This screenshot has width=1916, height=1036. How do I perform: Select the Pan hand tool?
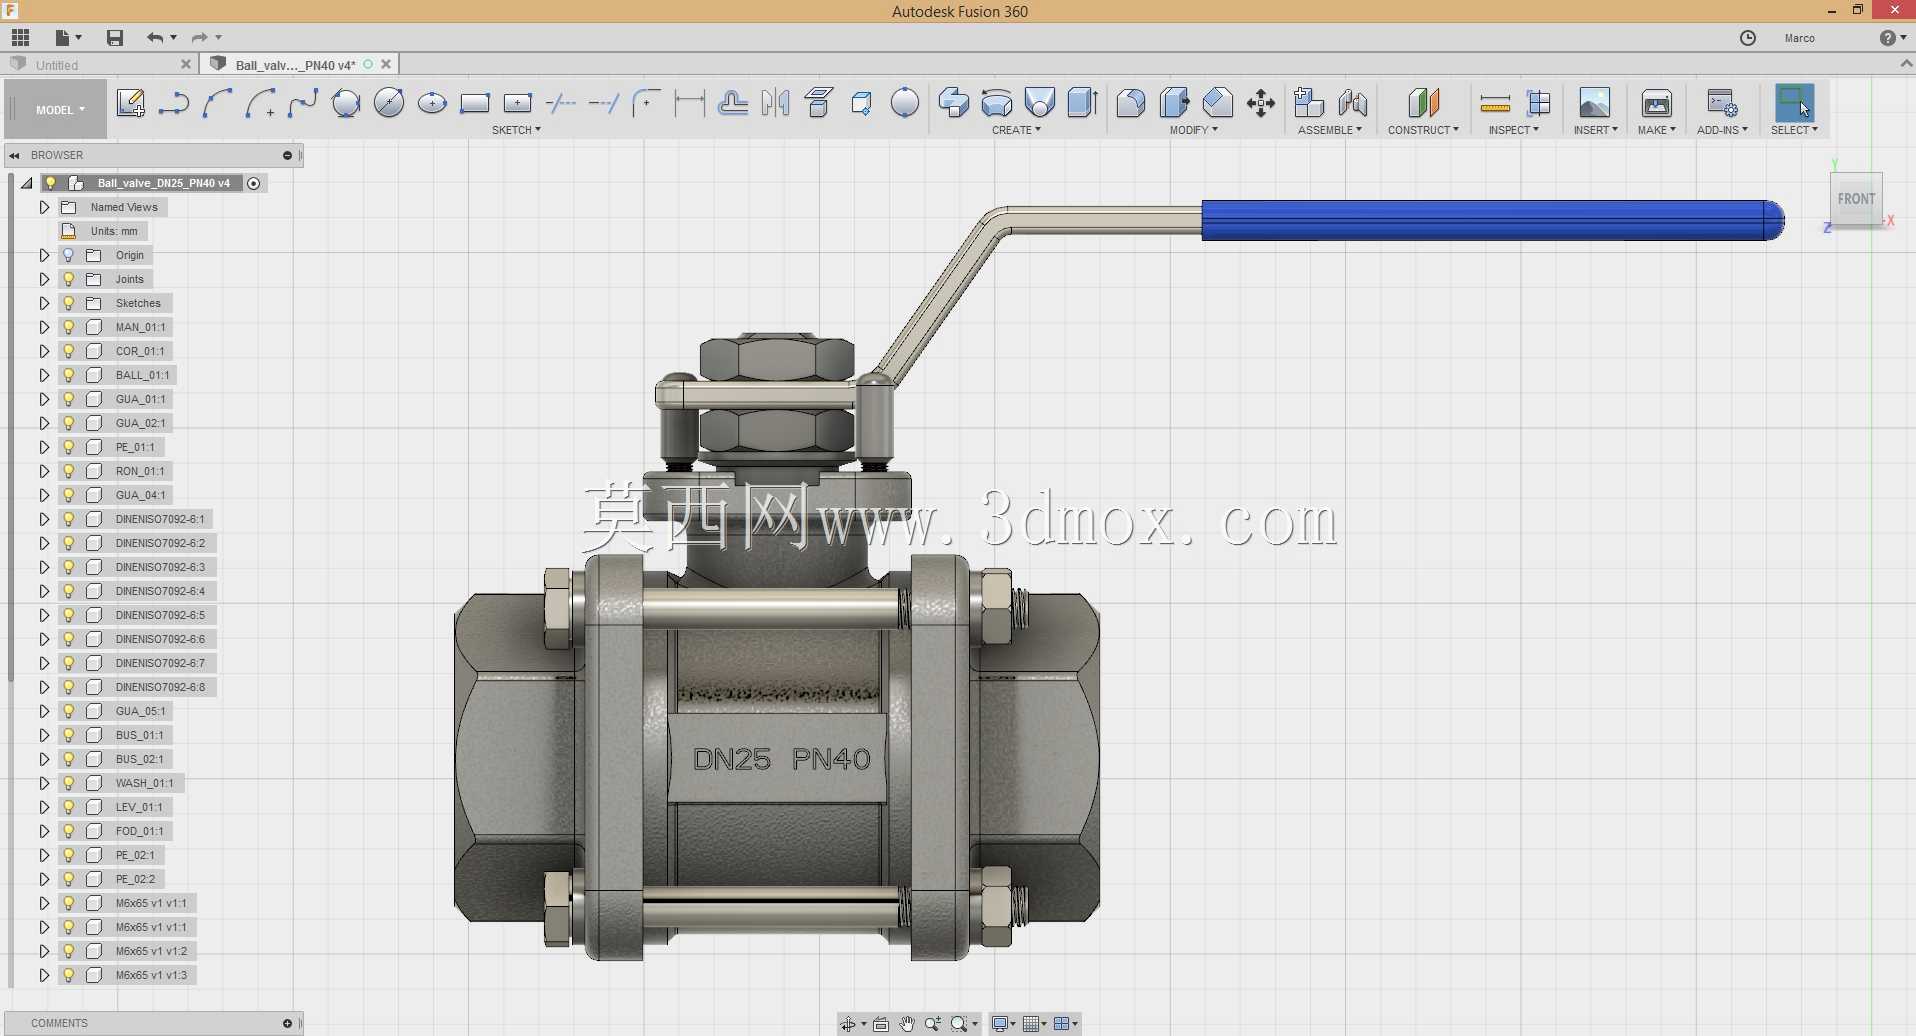(x=907, y=1024)
